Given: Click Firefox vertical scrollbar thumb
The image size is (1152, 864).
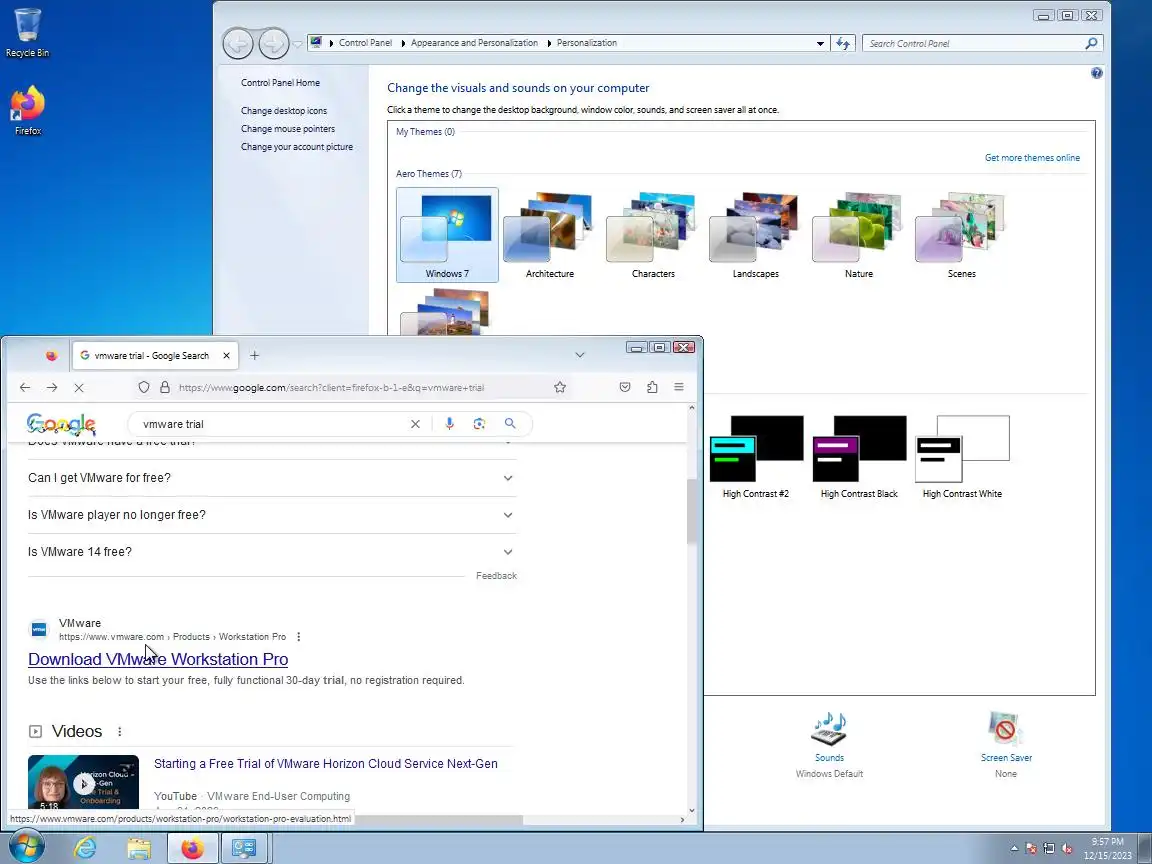Looking at the screenshot, I should (691, 511).
